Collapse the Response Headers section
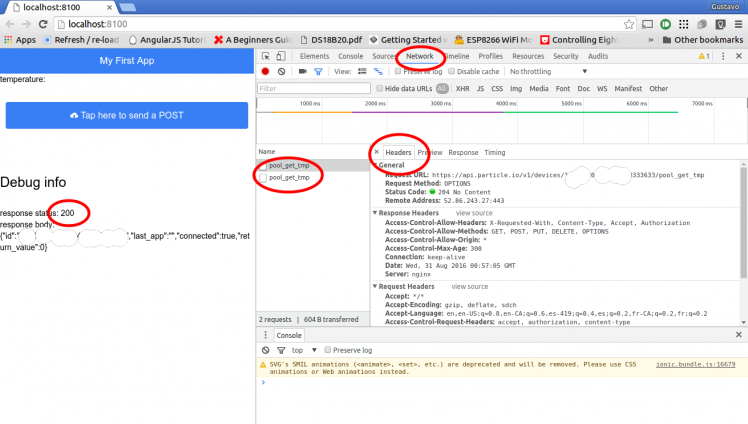 point(375,213)
